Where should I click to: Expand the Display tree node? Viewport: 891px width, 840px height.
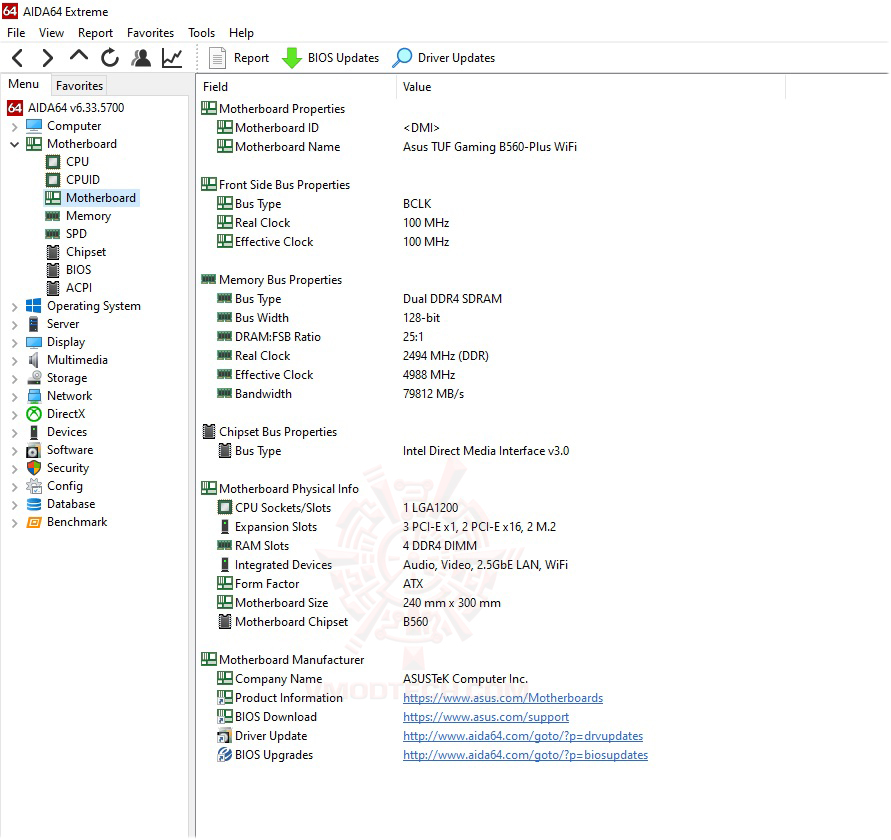(x=15, y=343)
